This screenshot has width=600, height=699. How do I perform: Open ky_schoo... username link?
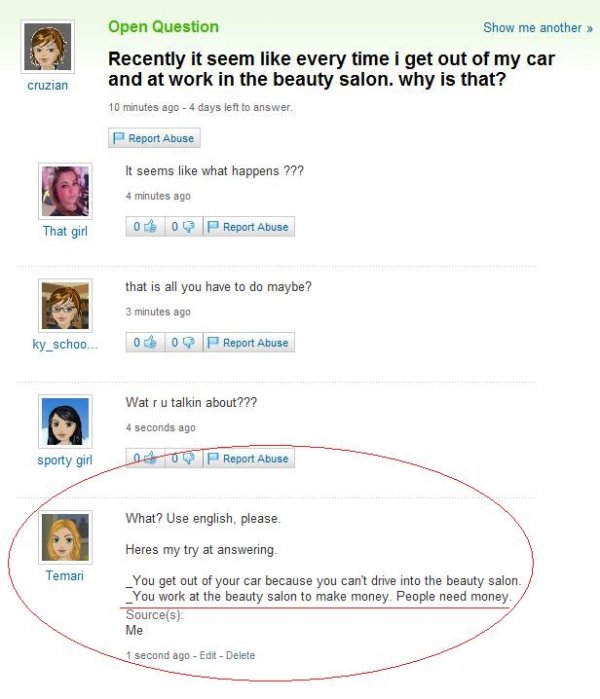pos(65,344)
